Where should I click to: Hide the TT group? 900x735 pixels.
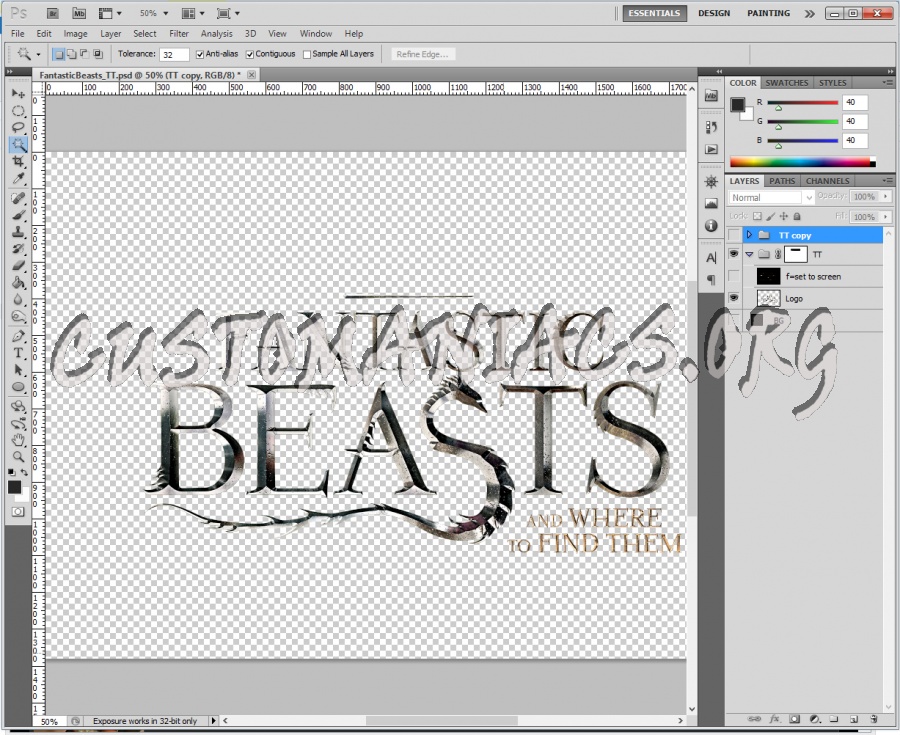tap(734, 254)
